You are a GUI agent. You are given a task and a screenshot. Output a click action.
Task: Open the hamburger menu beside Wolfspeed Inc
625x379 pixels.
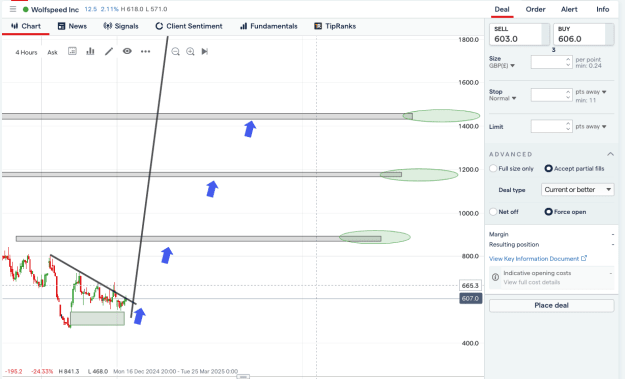(x=13, y=9)
